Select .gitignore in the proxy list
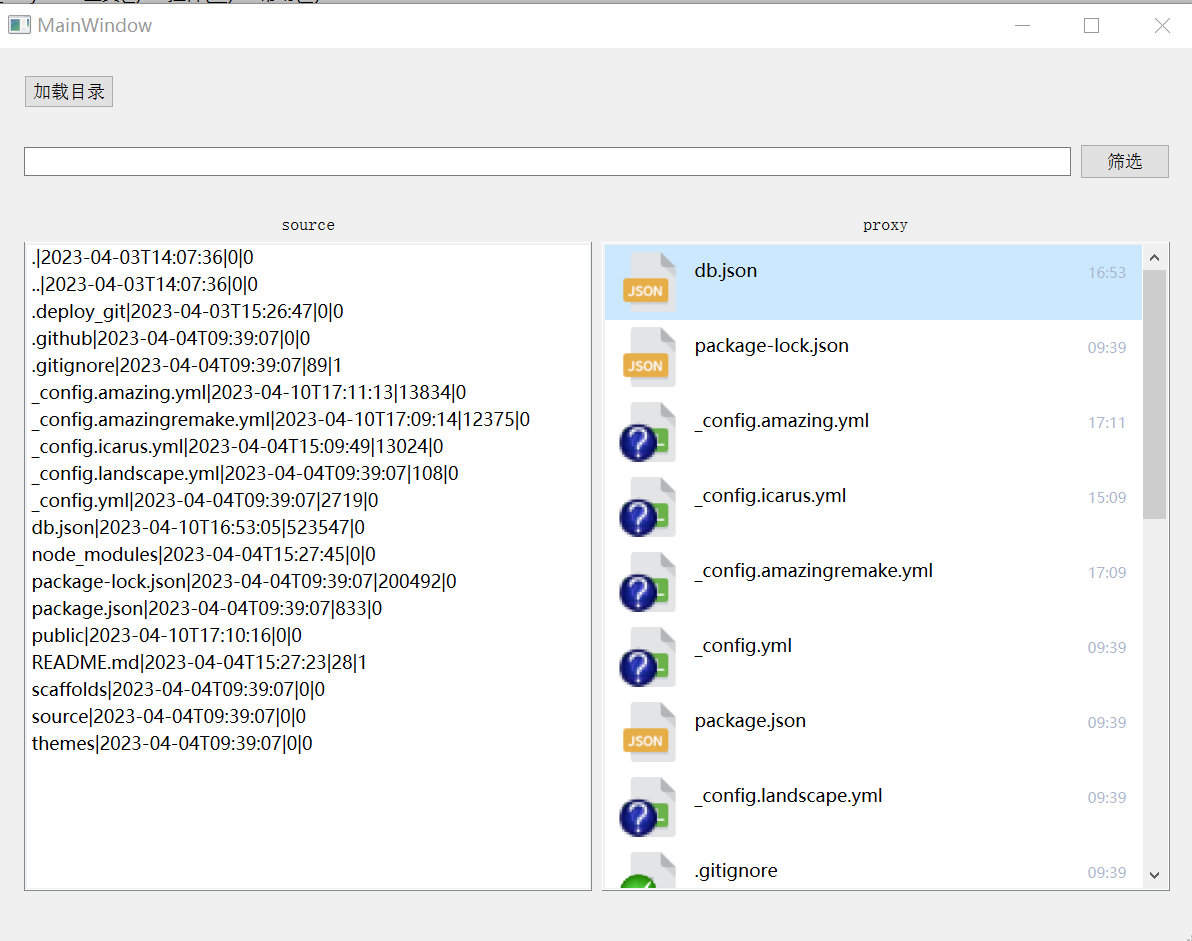 click(x=873, y=867)
